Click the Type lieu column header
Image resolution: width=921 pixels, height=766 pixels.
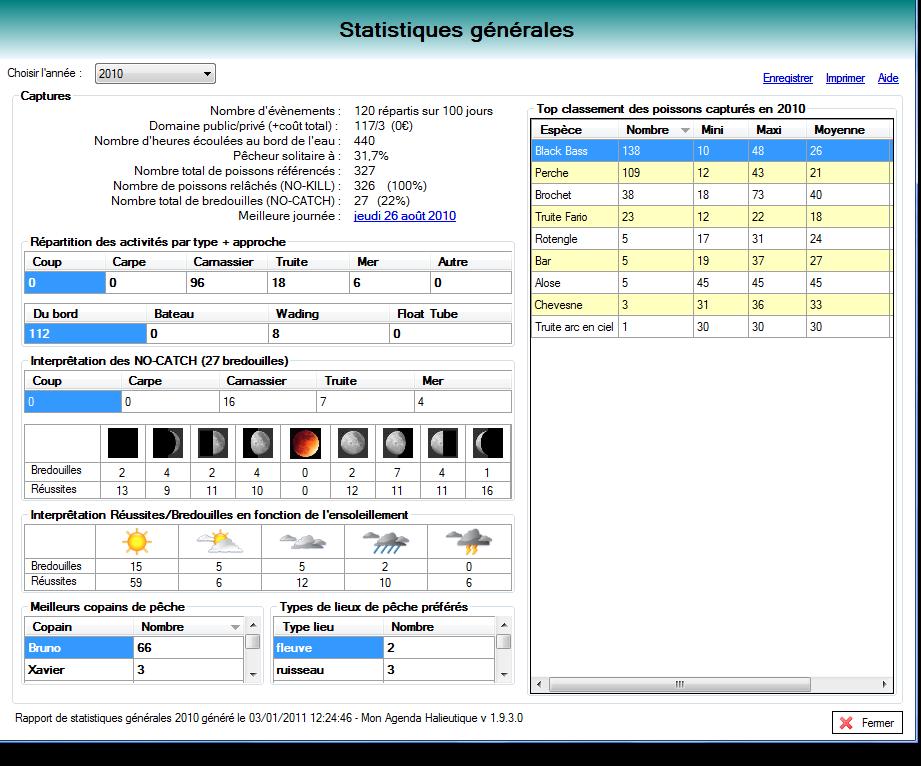click(328, 627)
